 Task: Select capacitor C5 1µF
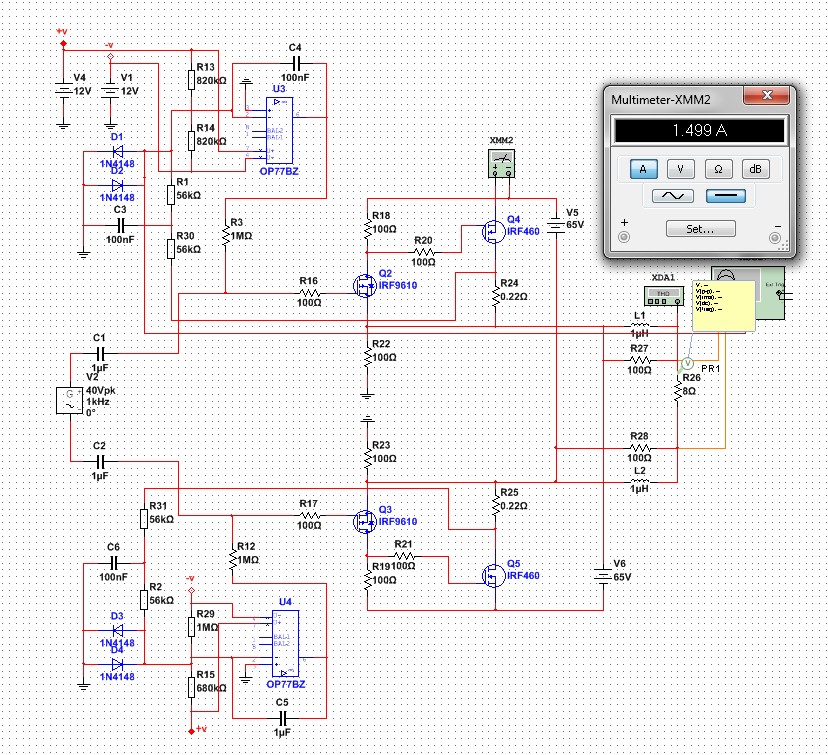pyautogui.click(x=283, y=718)
